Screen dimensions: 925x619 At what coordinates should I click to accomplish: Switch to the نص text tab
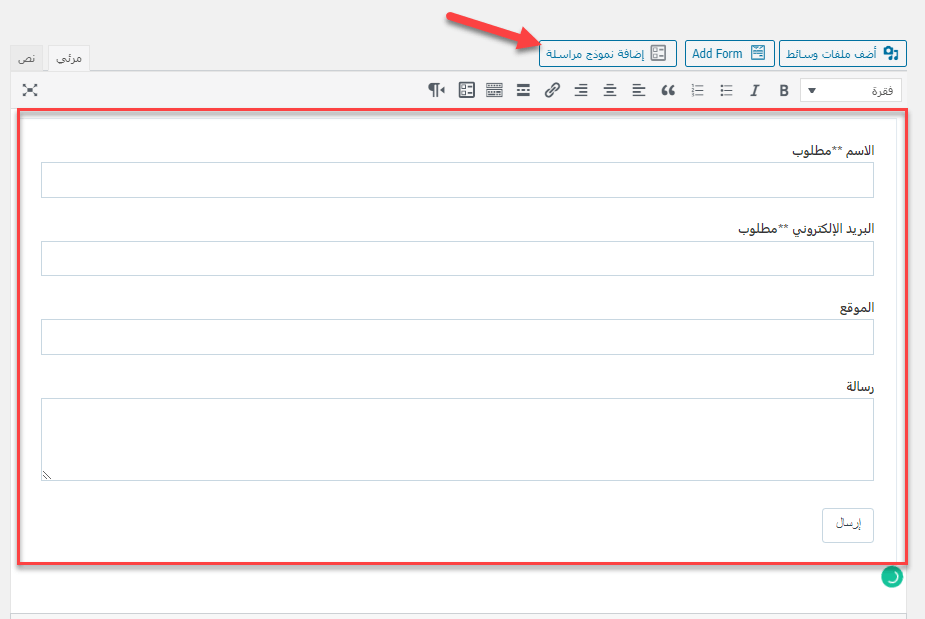(x=27, y=58)
